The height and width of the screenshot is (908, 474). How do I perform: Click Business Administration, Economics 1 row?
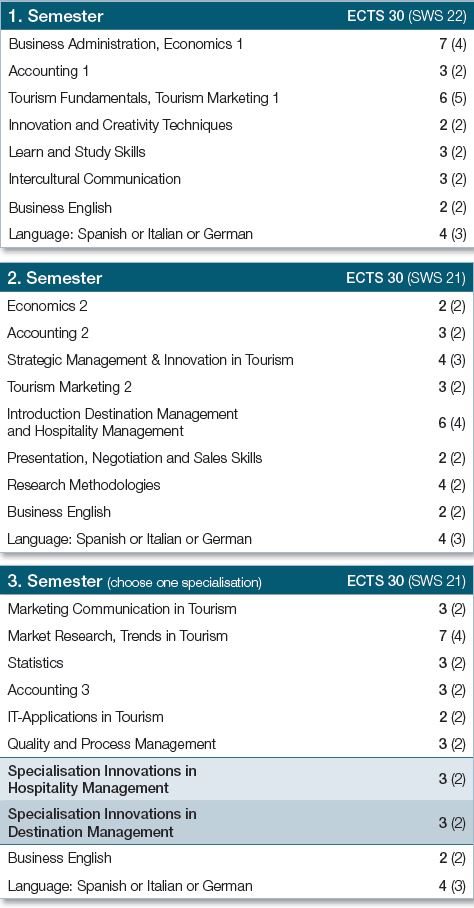coord(237,44)
